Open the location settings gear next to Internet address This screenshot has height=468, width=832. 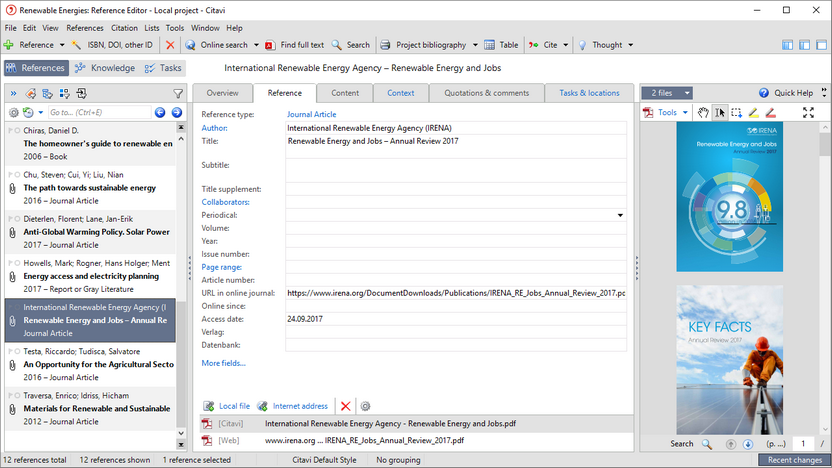click(365, 406)
